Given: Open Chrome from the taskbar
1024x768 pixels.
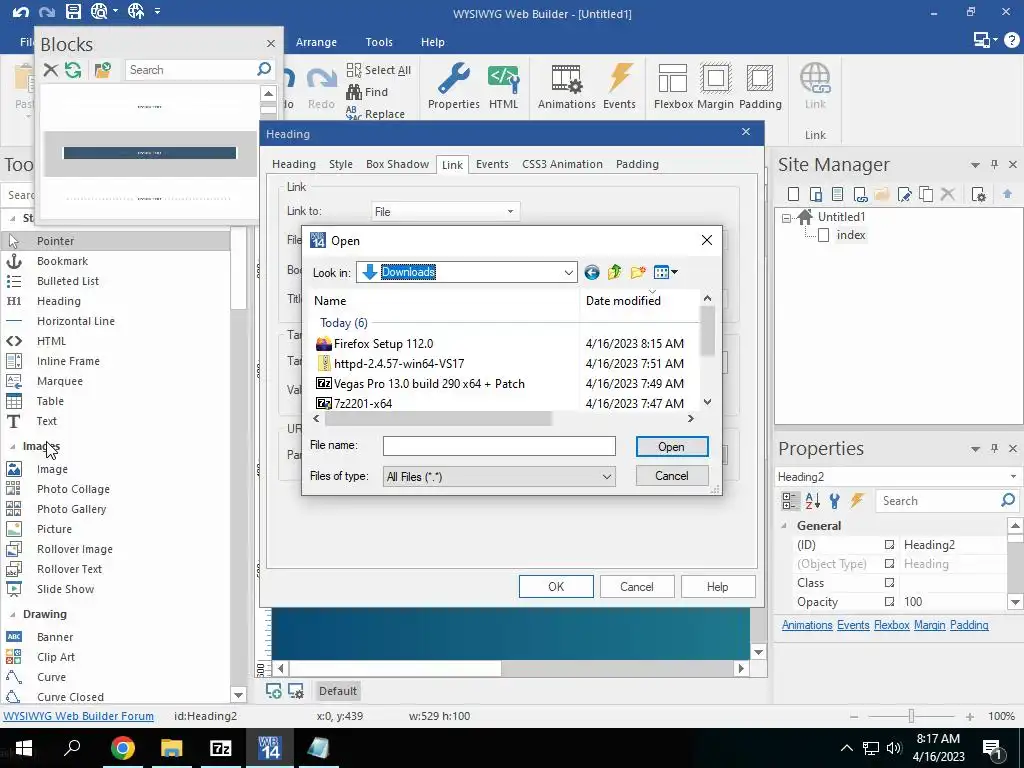Looking at the screenshot, I should tap(122, 748).
